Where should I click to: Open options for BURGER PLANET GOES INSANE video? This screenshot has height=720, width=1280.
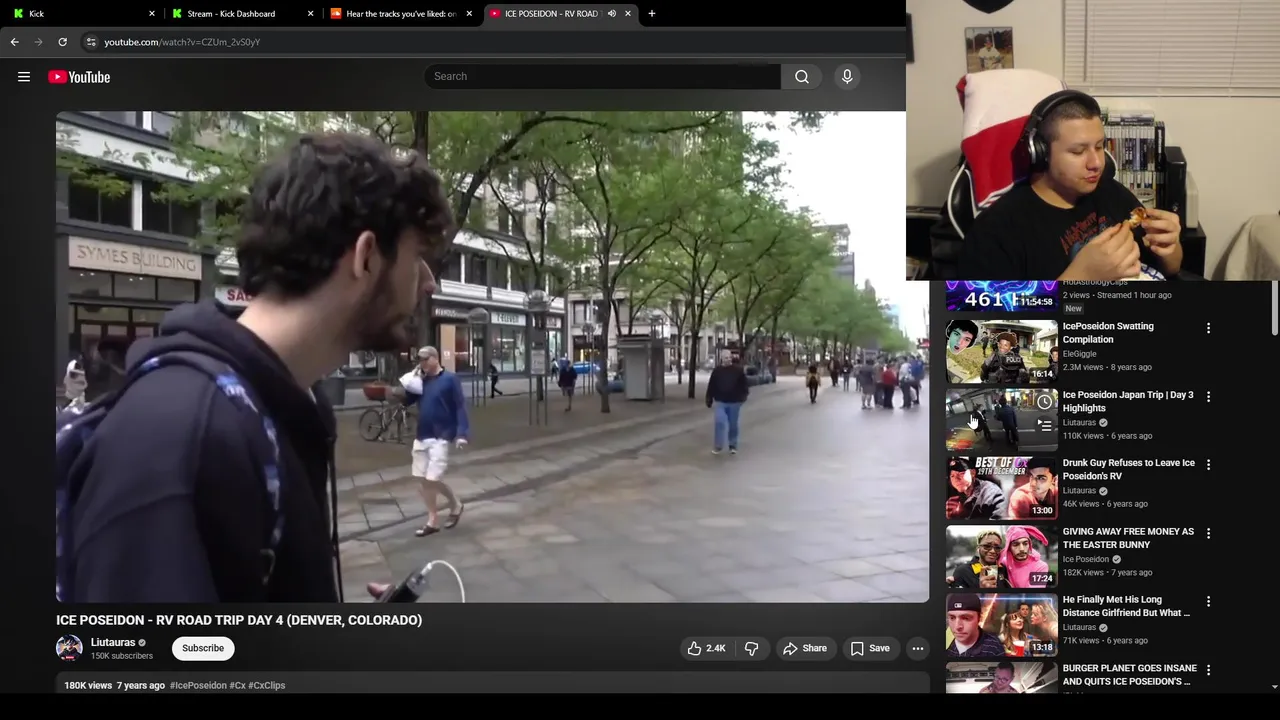point(1208,670)
